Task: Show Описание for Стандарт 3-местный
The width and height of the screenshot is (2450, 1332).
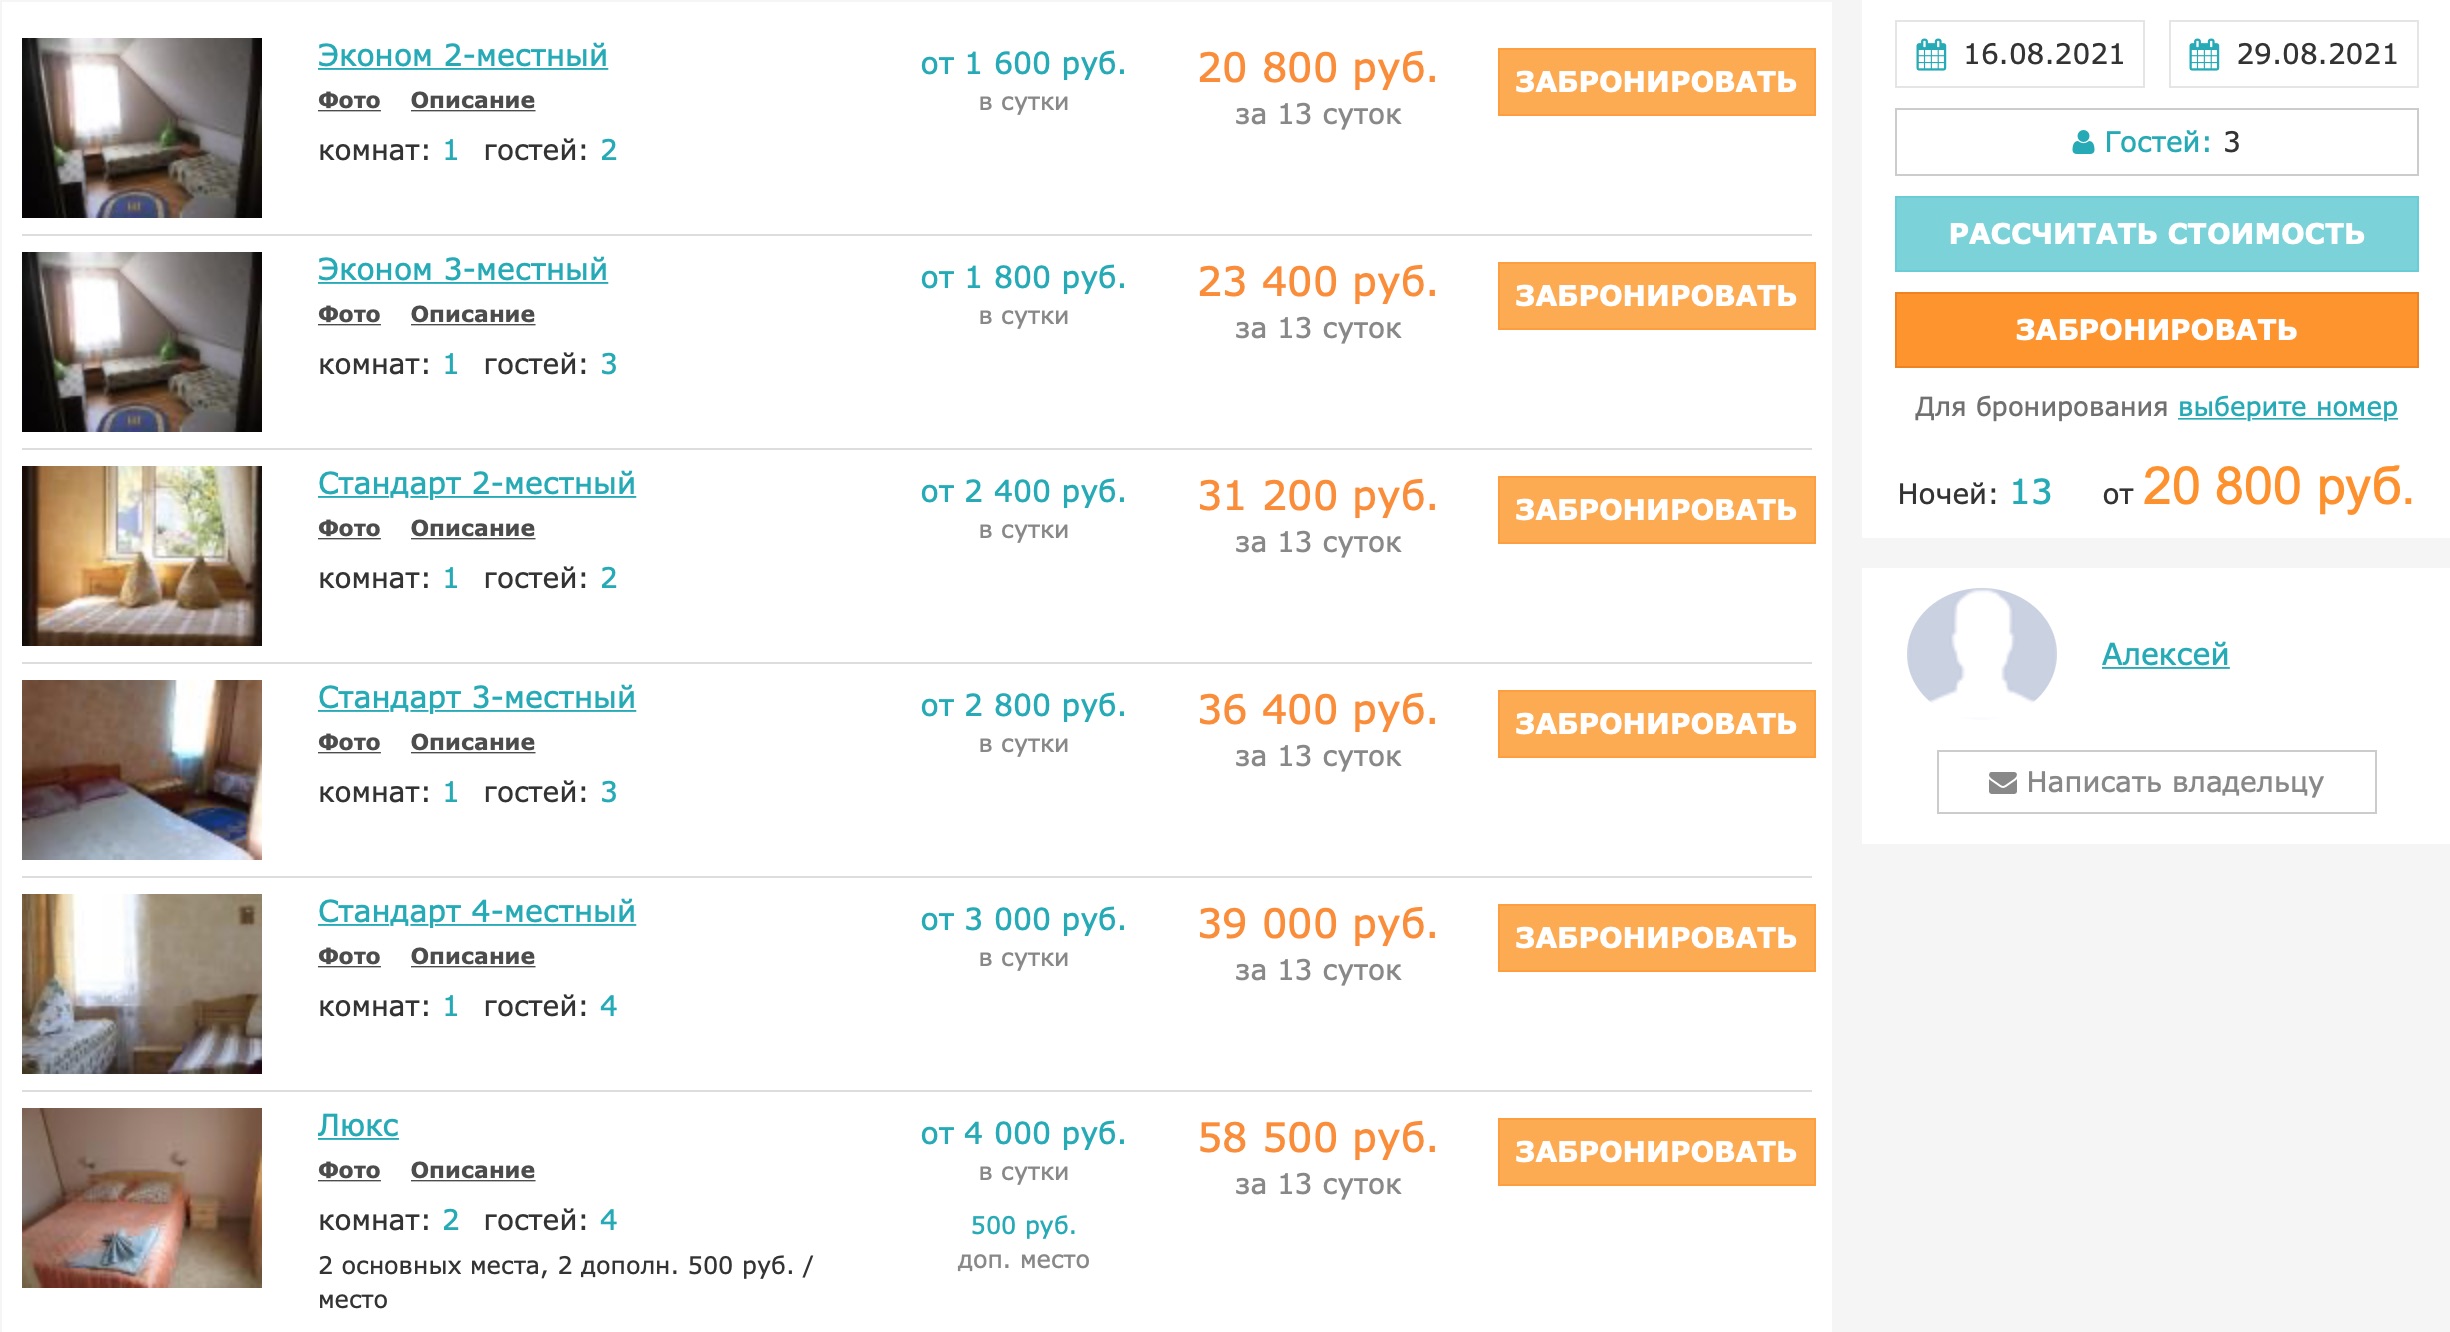Action: [472, 742]
